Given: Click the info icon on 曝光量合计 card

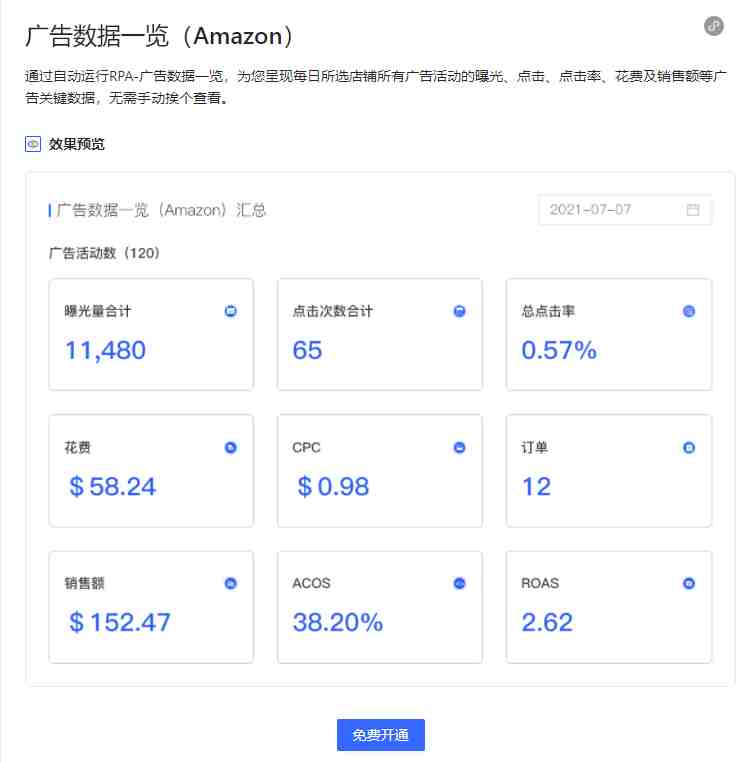Looking at the screenshot, I should tap(231, 311).
